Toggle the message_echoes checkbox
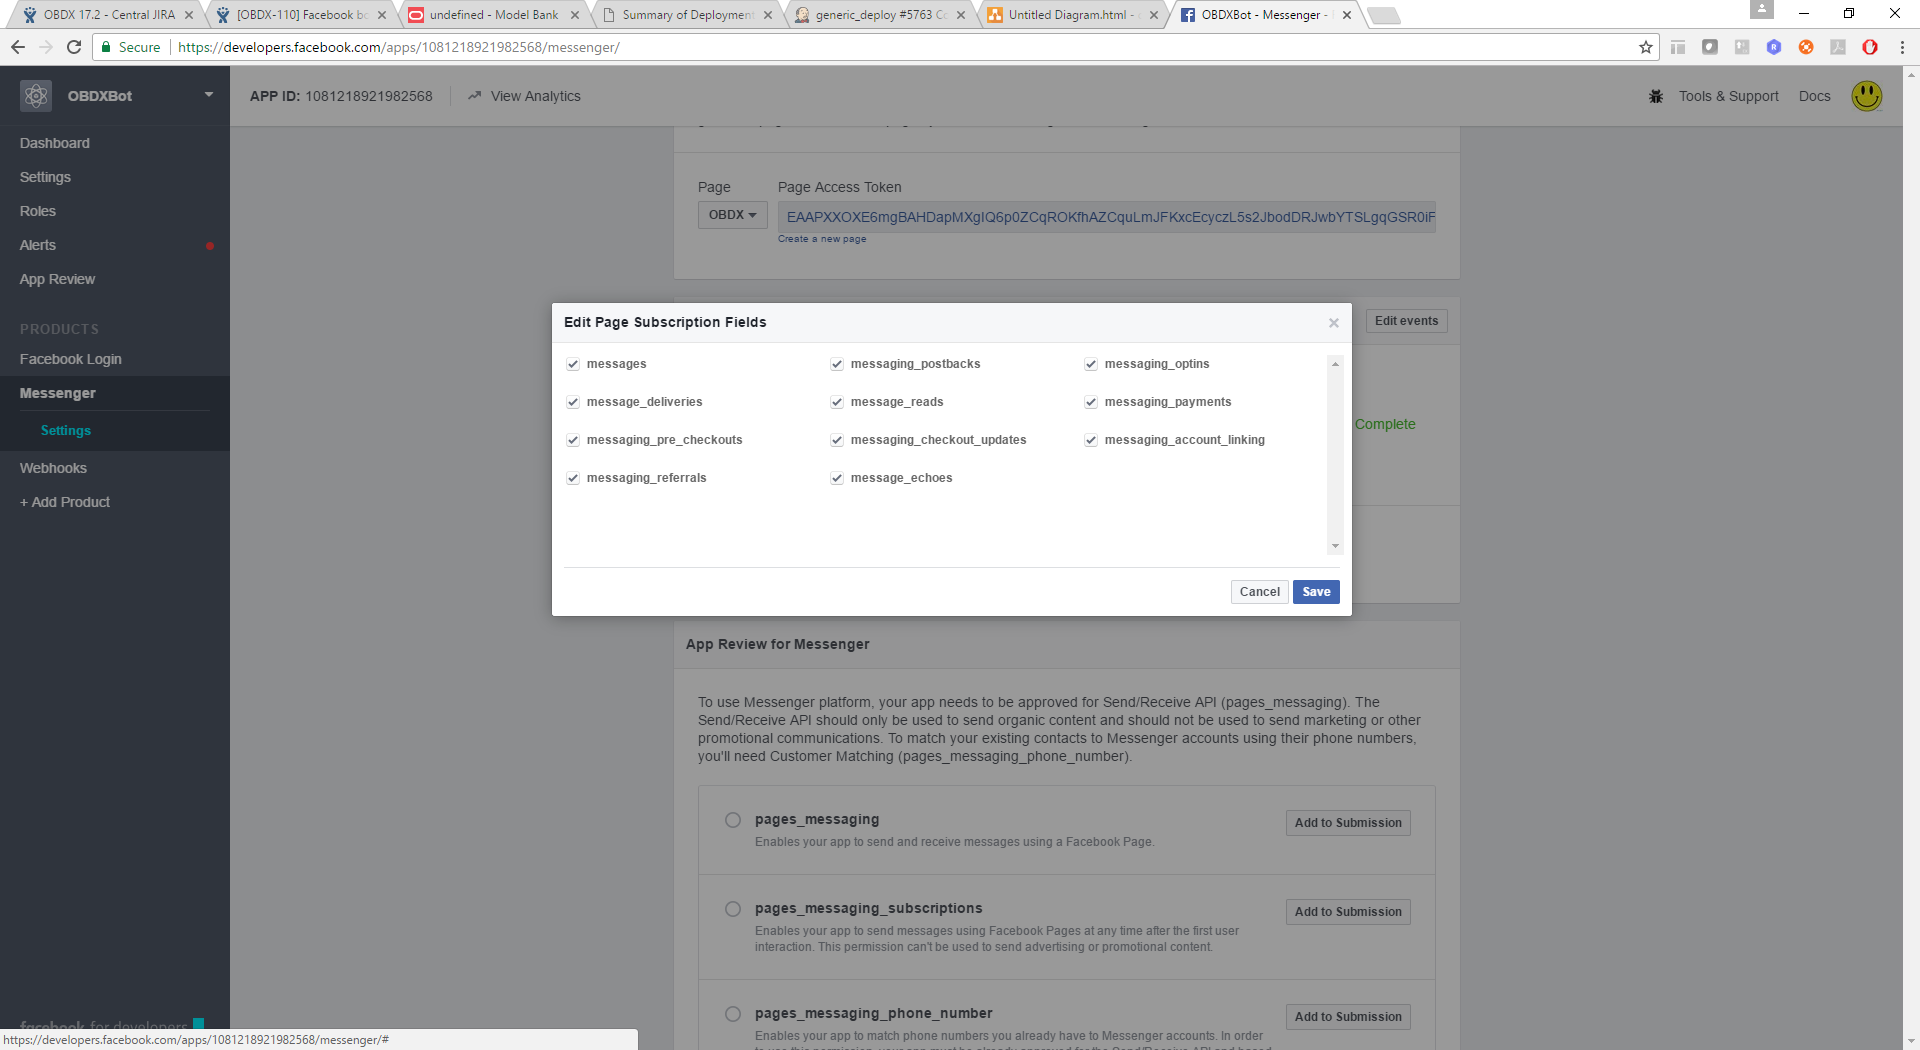This screenshot has width=1920, height=1050. coord(837,478)
